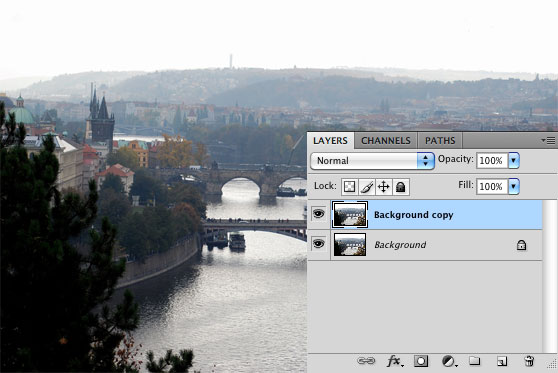Create a new layer
Image resolution: width=558 pixels, height=373 pixels.
(x=502, y=361)
